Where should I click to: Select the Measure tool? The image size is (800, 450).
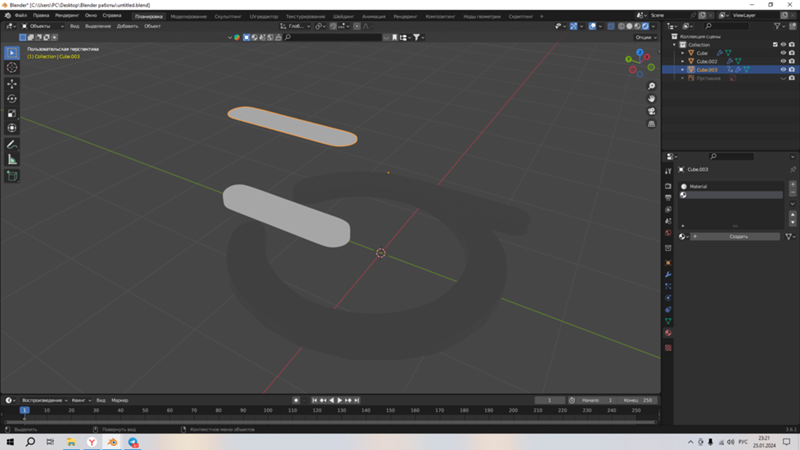(x=12, y=160)
